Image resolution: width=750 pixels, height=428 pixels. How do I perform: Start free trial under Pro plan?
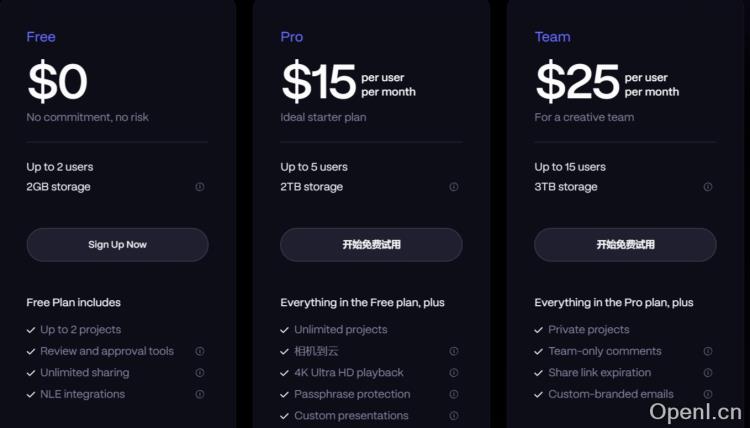click(x=371, y=245)
